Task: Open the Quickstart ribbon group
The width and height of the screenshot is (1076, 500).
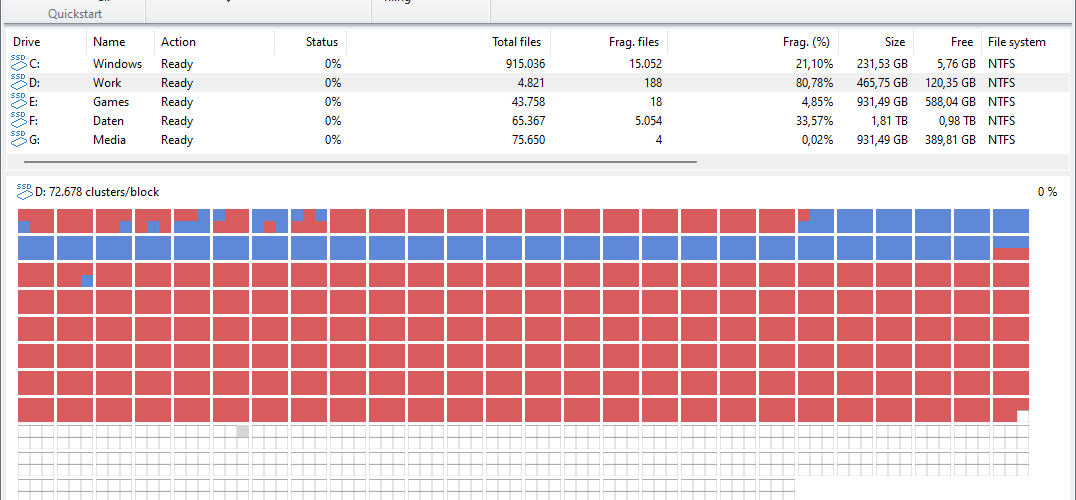Action: point(75,13)
